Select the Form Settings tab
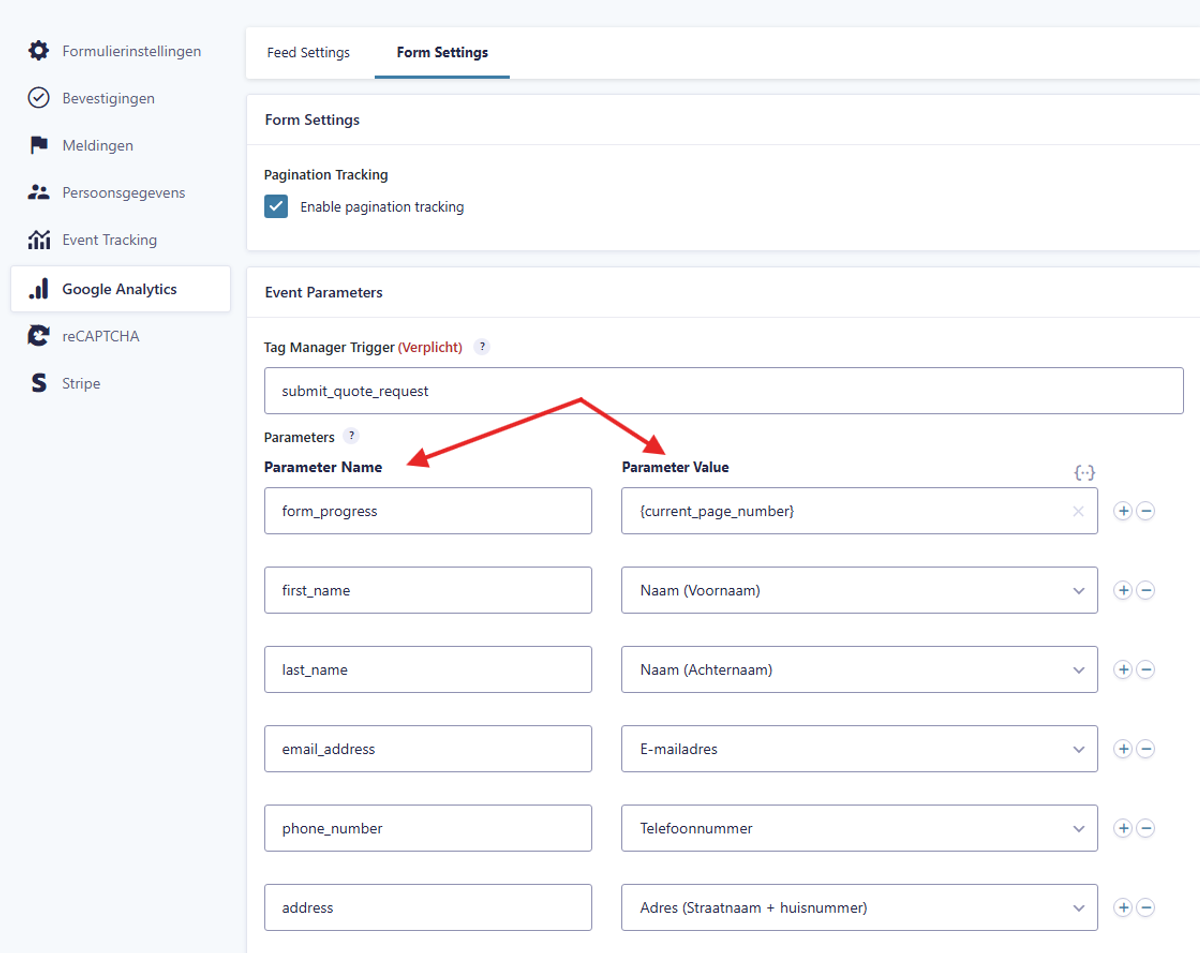 tap(442, 52)
